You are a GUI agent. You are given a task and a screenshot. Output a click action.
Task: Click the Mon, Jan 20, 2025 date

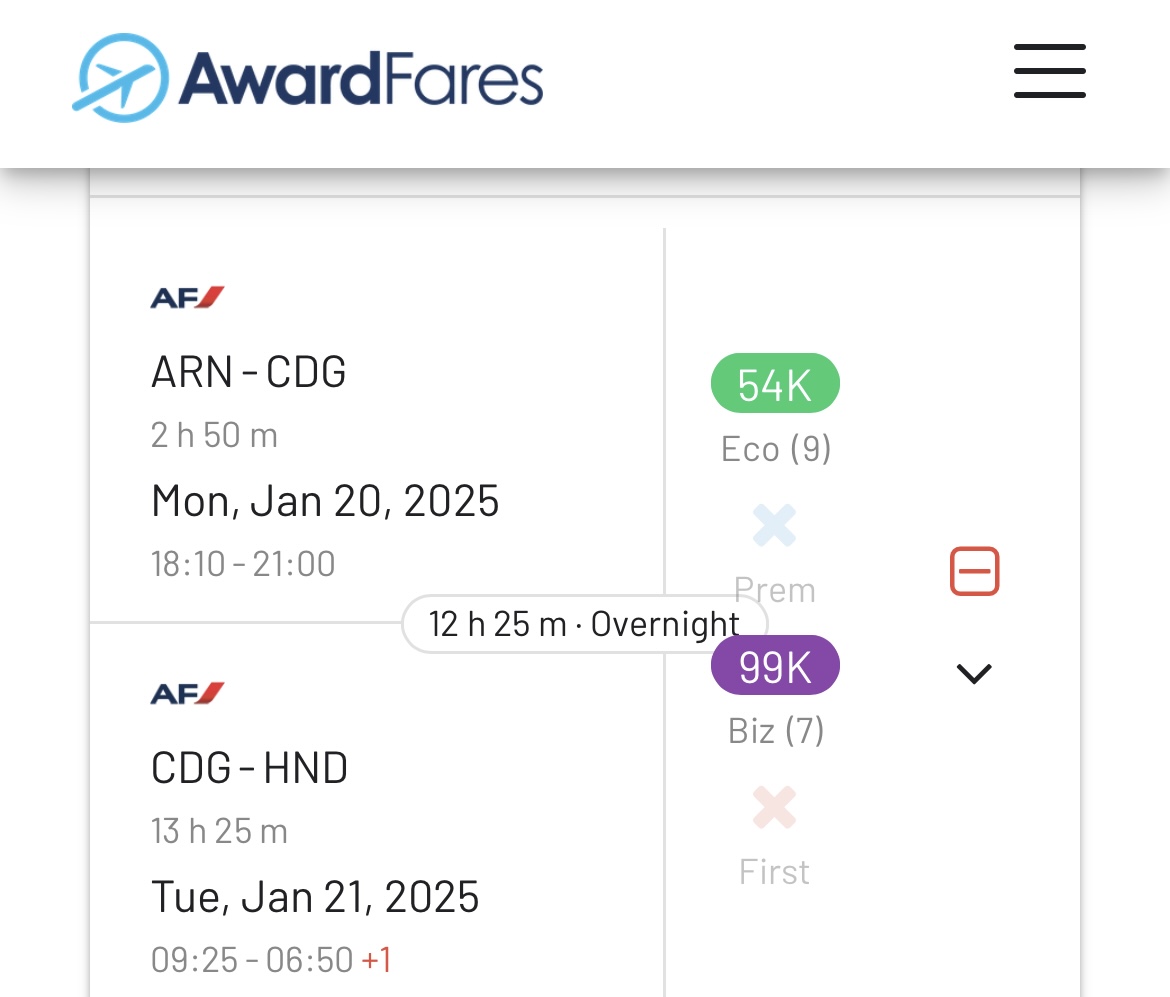pos(325,500)
